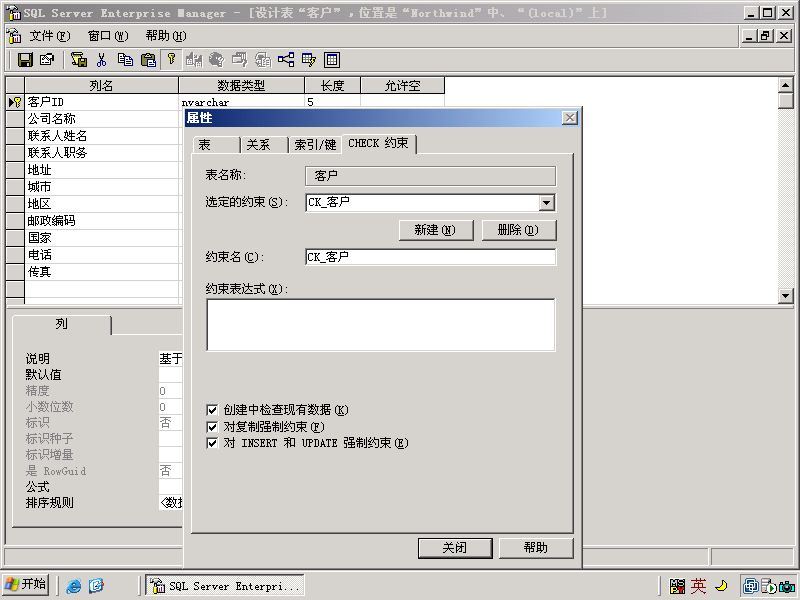Screen dimensions: 800x600
Task: Click the Manage Relationships icon
Action: [286, 60]
